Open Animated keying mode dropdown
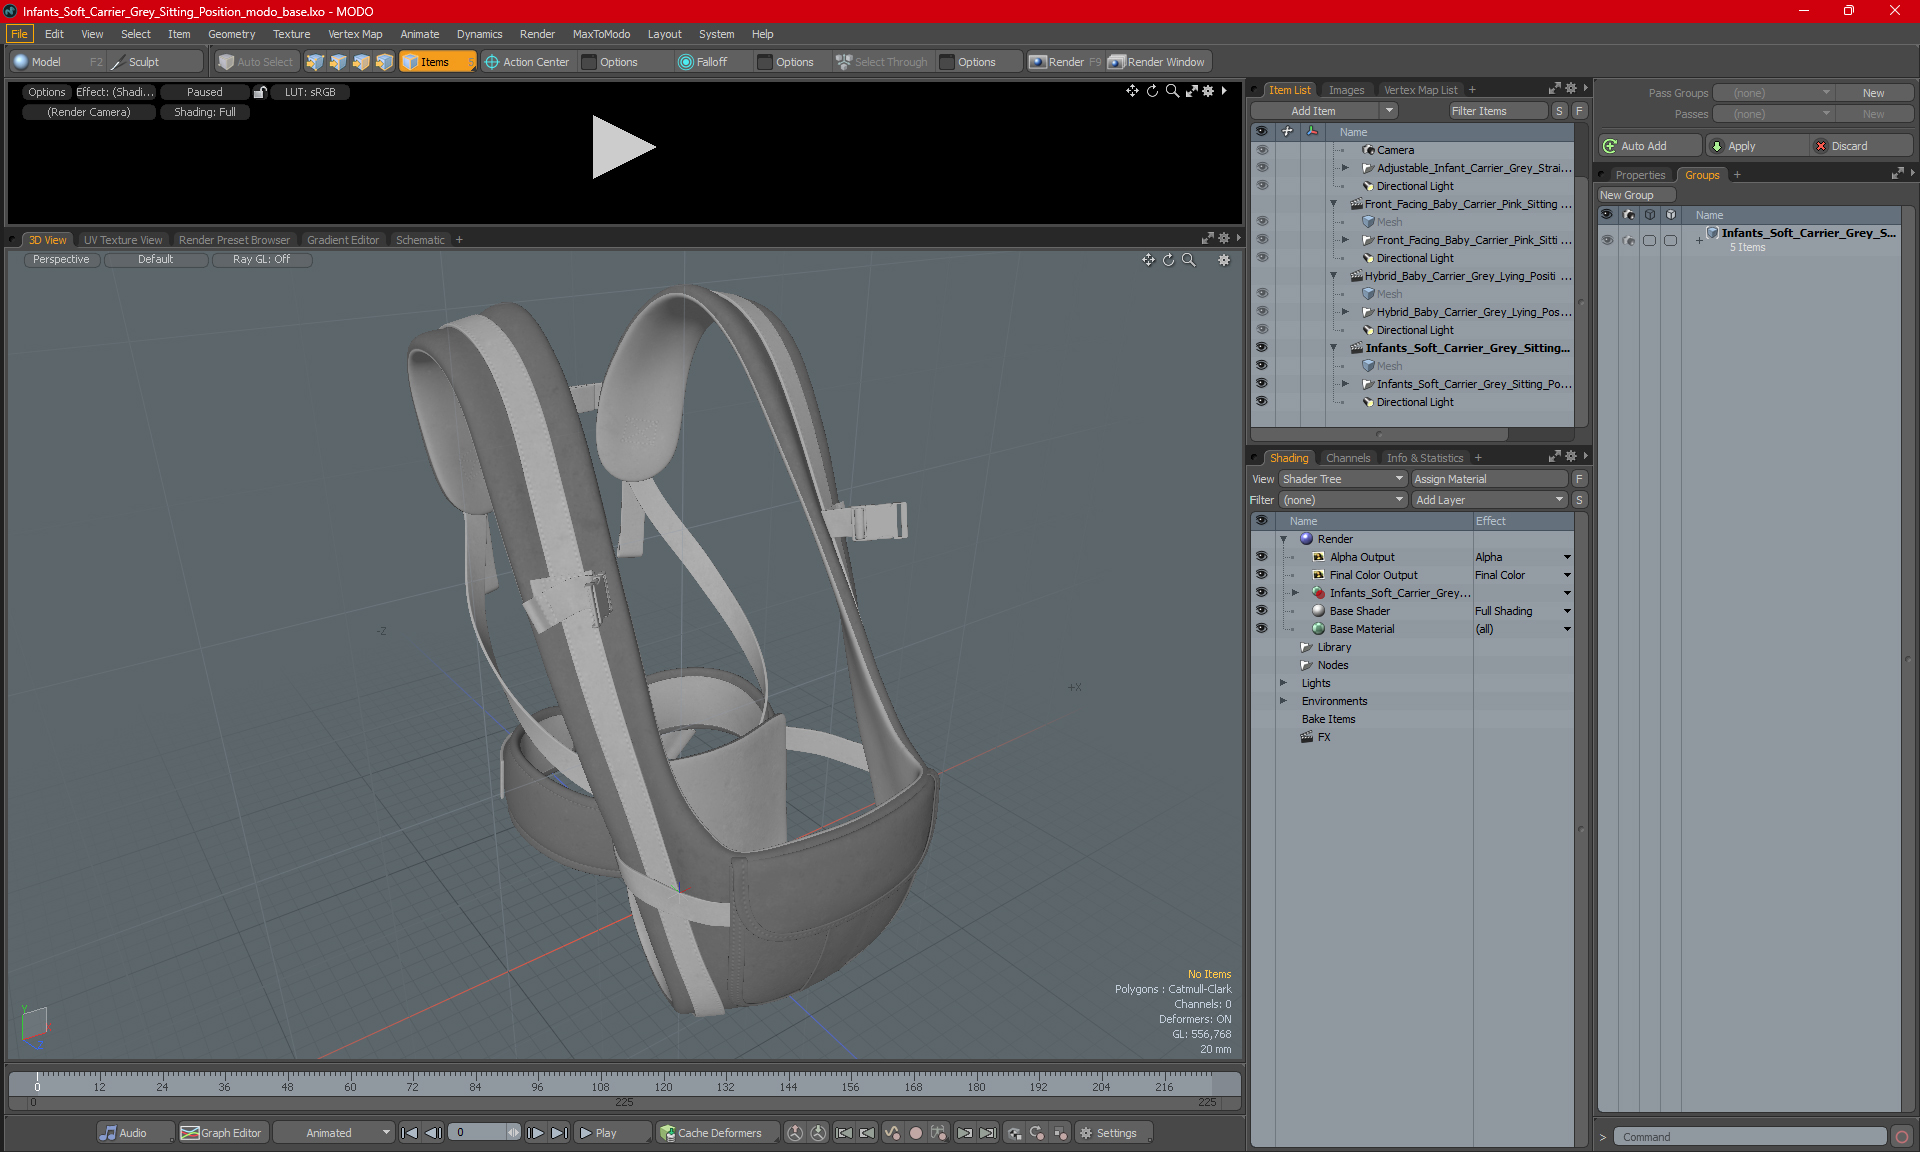This screenshot has height=1152, width=1920. 333,1133
